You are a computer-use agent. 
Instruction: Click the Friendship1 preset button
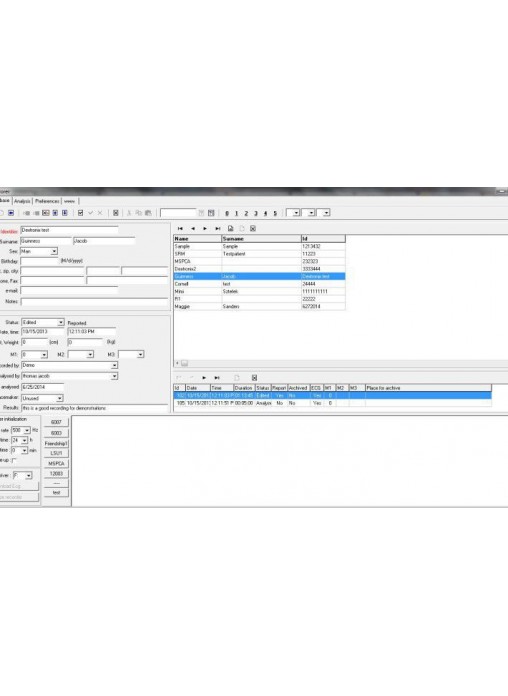point(56,443)
